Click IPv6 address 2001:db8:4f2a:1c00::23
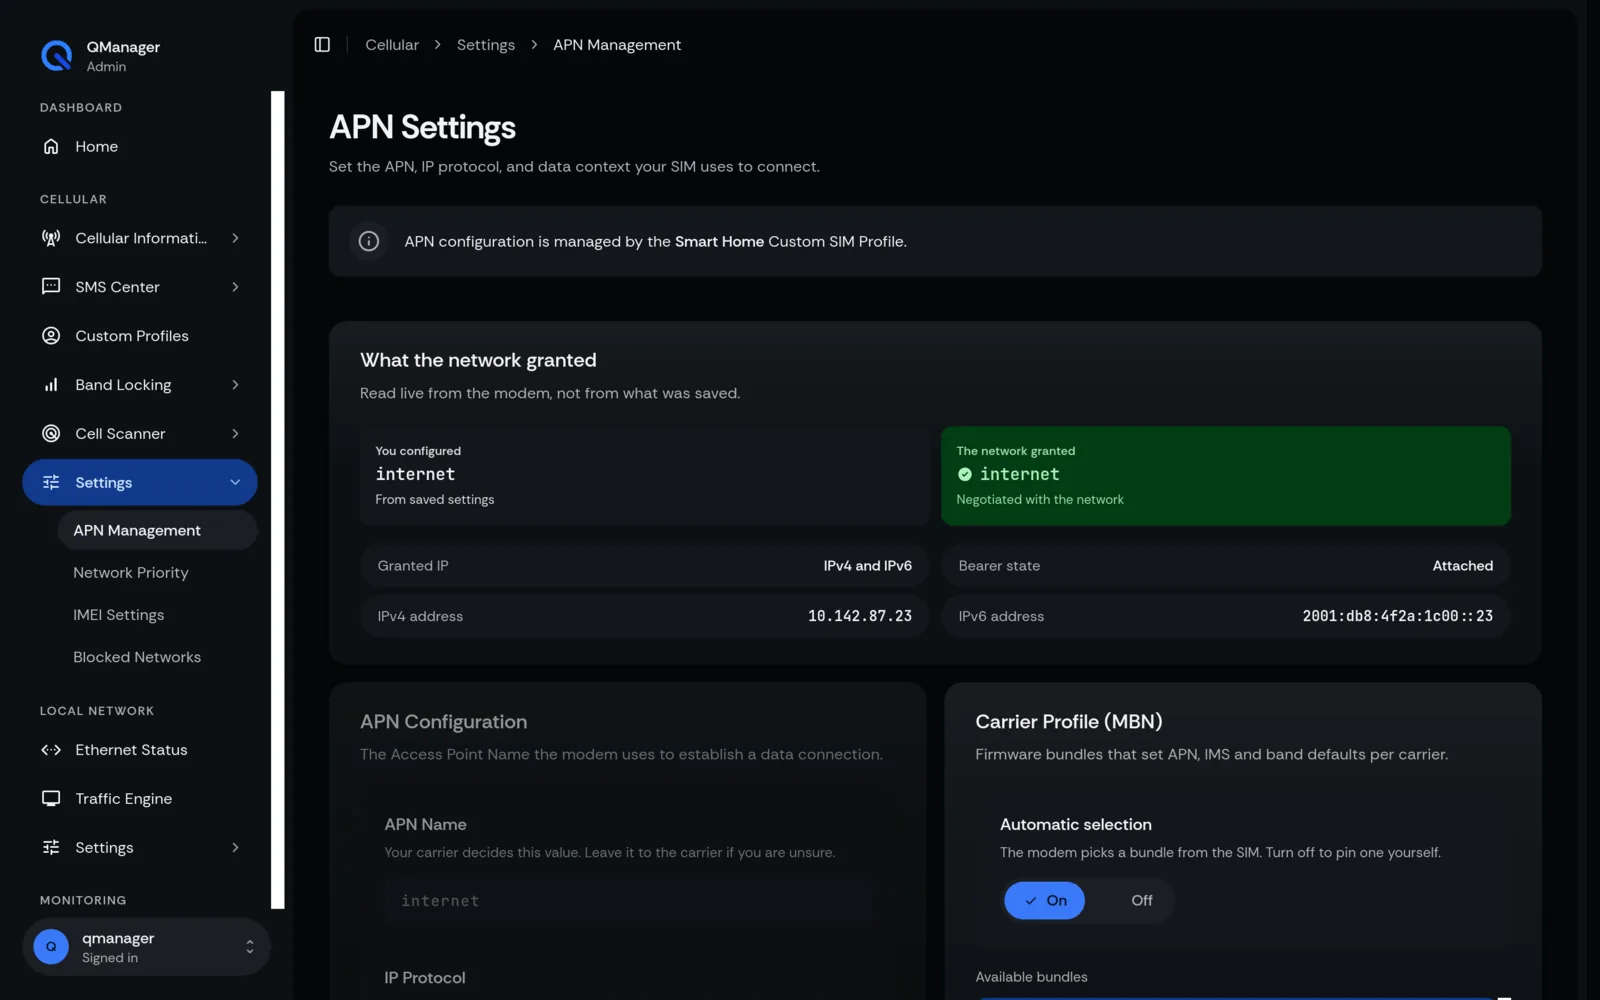1600x1000 pixels. [1397, 617]
